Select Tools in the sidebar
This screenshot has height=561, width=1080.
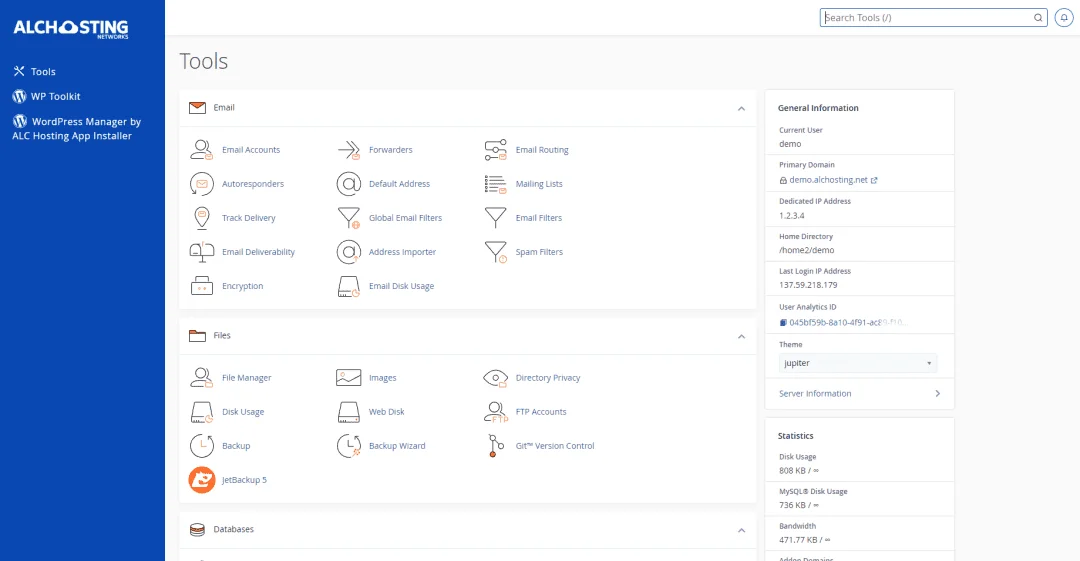click(x=34, y=72)
